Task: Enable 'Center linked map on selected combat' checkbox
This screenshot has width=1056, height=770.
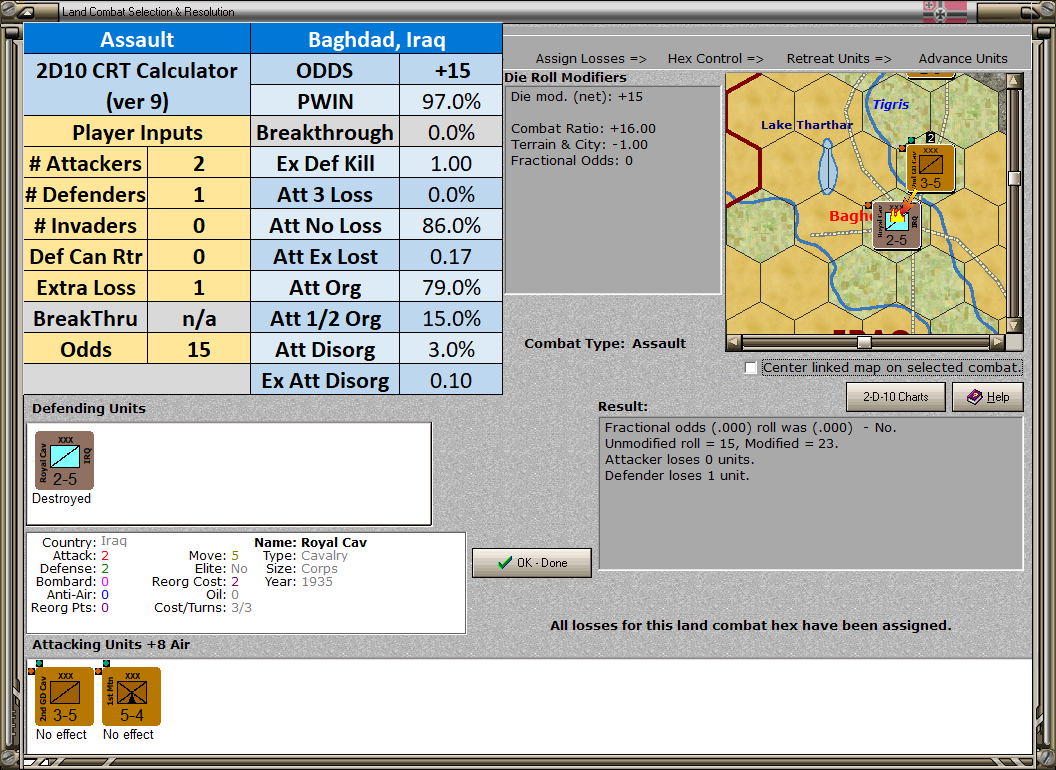Action: 751,368
